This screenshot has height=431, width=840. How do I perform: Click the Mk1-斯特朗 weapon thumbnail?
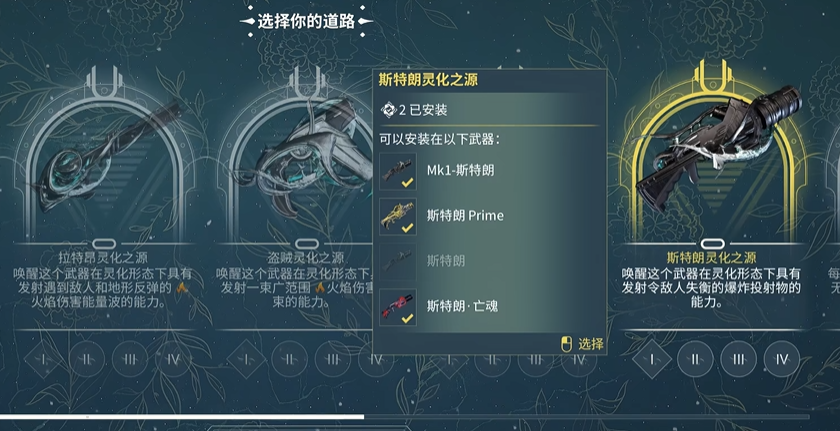coord(398,171)
